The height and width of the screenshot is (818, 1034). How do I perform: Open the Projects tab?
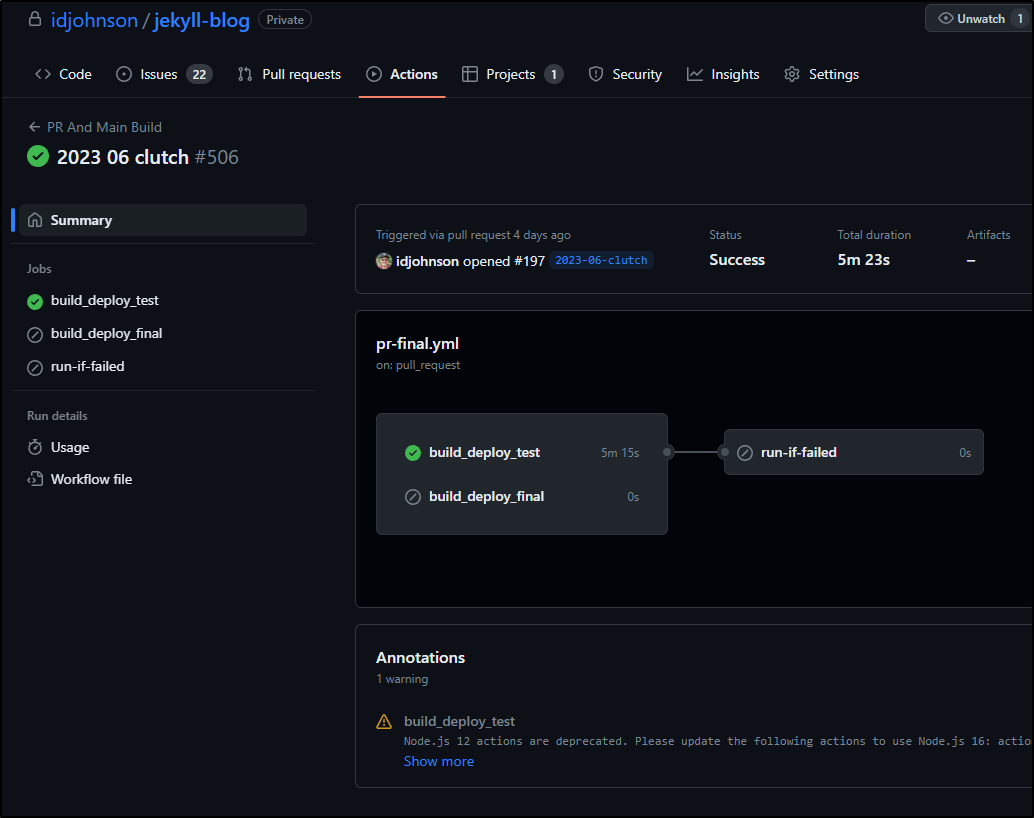[x=512, y=75]
